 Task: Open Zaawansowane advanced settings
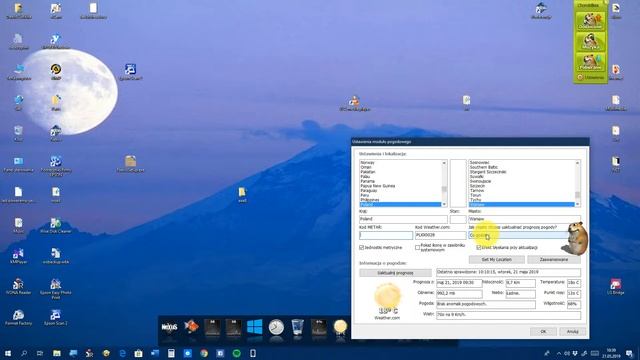[x=554, y=260]
